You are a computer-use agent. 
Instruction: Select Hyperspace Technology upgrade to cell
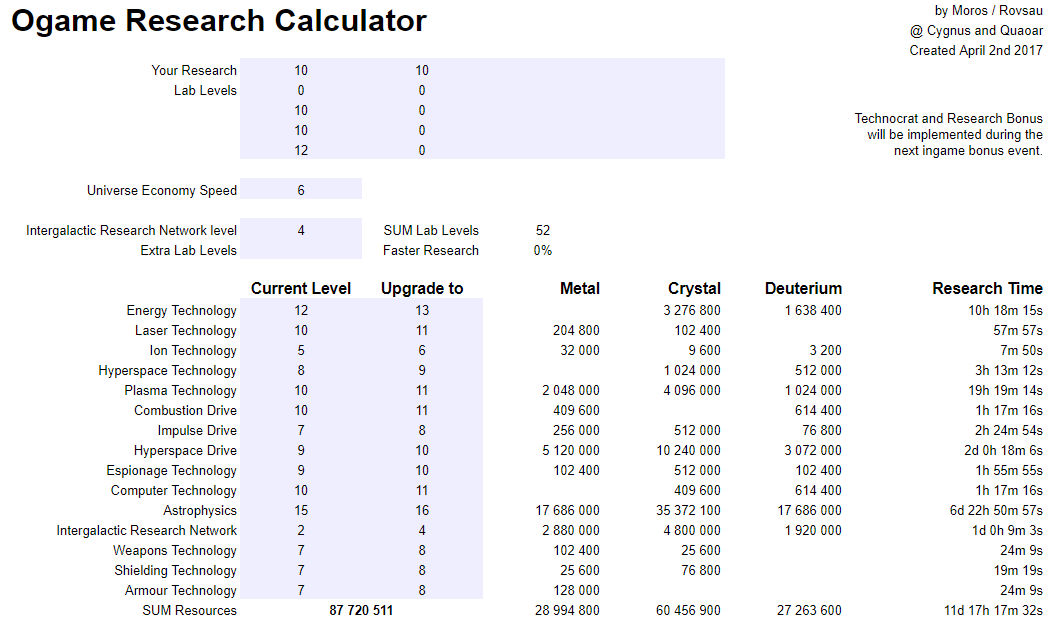coord(422,371)
